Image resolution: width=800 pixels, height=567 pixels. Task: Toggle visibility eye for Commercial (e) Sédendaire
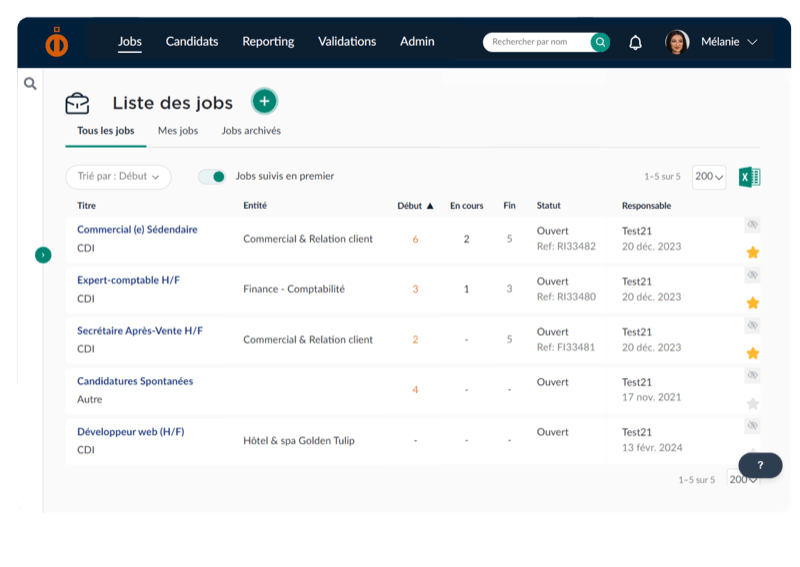pyautogui.click(x=752, y=224)
